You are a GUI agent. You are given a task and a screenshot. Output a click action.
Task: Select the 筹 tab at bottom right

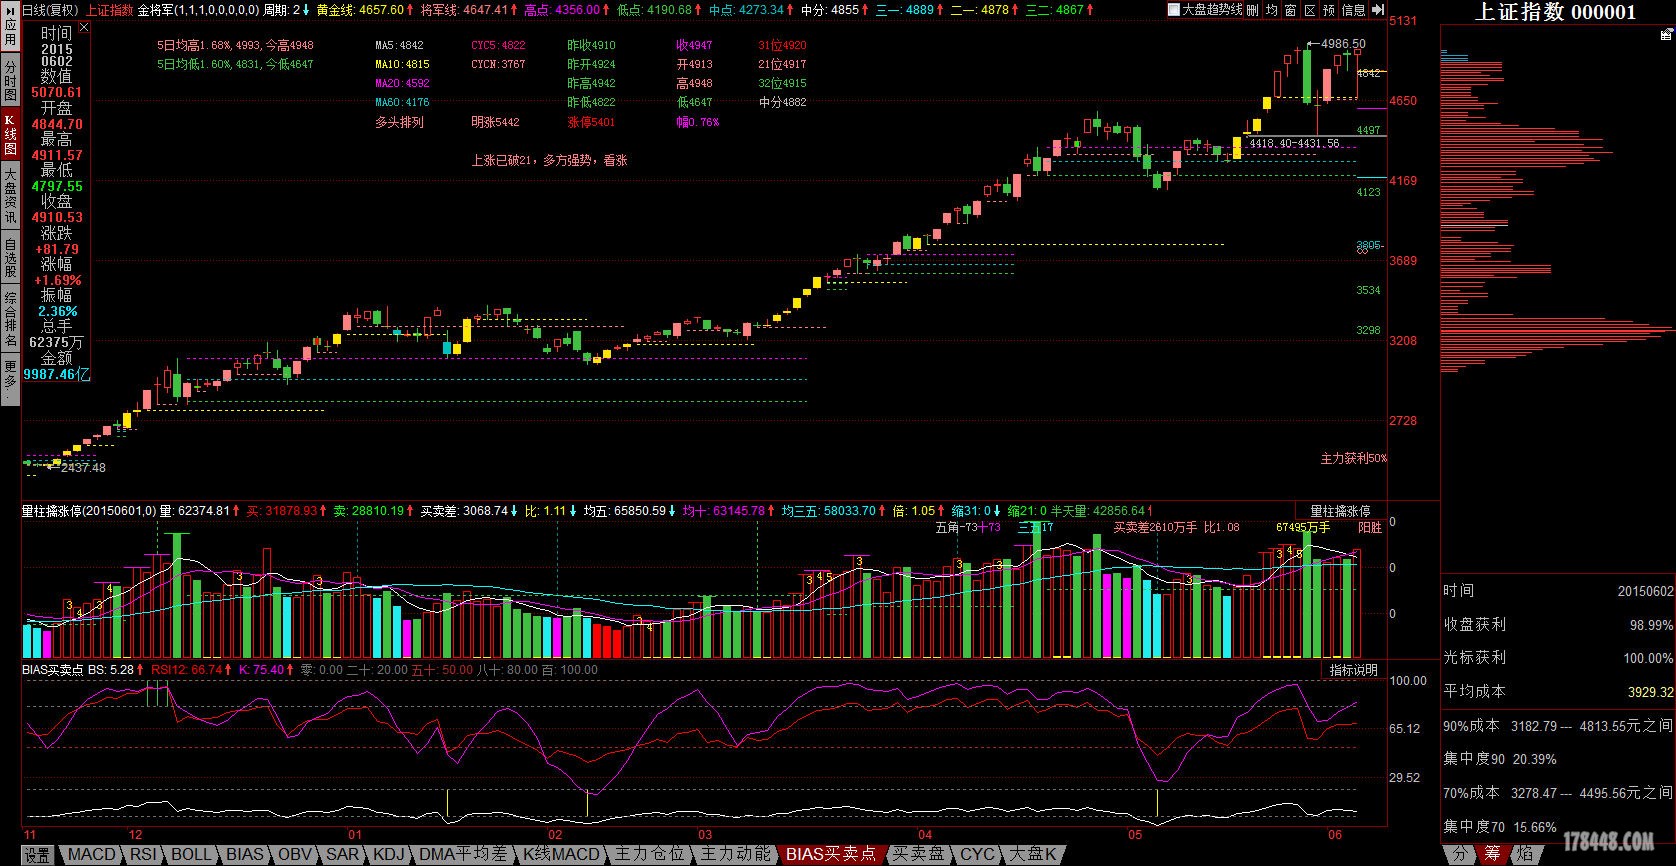click(x=1493, y=854)
